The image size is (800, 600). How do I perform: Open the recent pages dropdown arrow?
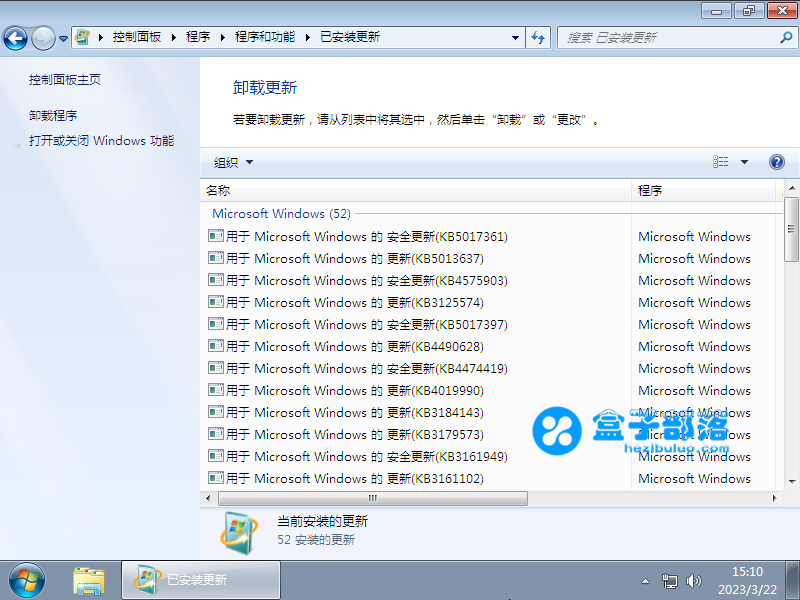pyautogui.click(x=63, y=38)
